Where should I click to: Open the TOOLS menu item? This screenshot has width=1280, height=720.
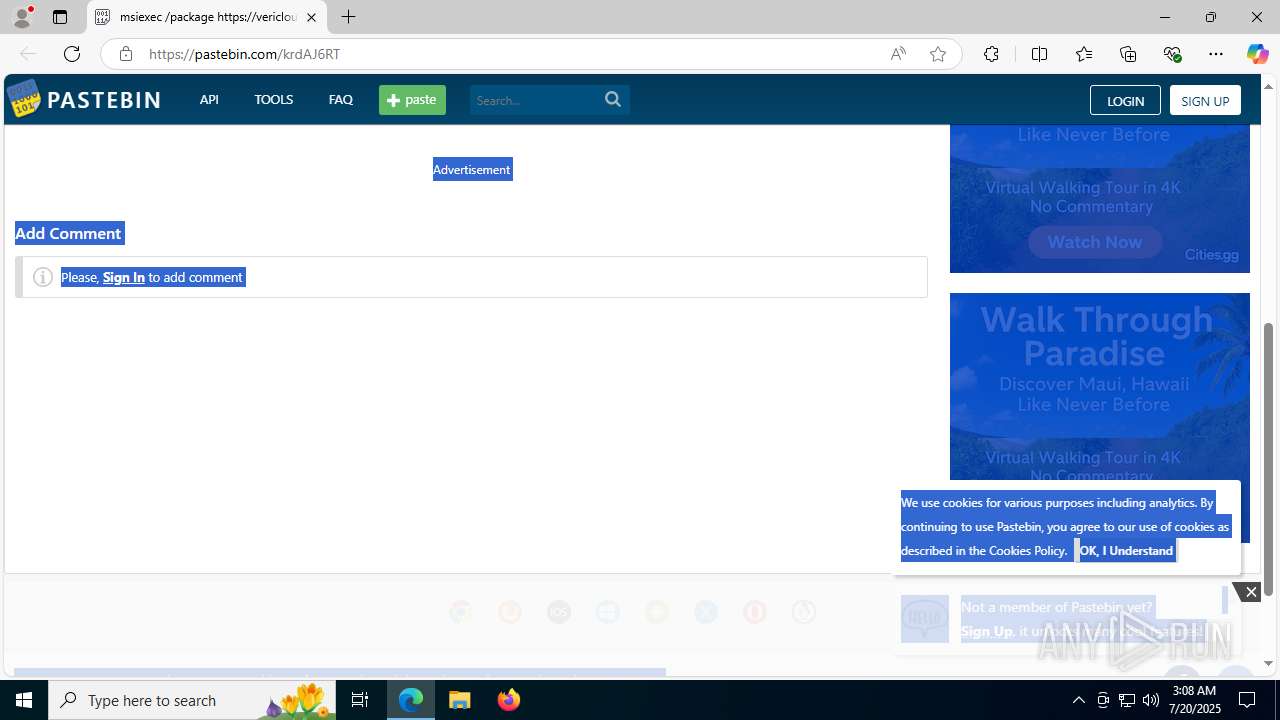pyautogui.click(x=273, y=99)
